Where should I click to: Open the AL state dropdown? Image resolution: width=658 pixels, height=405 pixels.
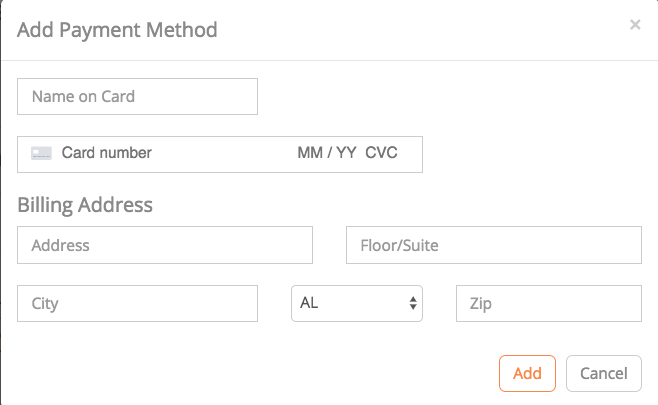[356, 304]
